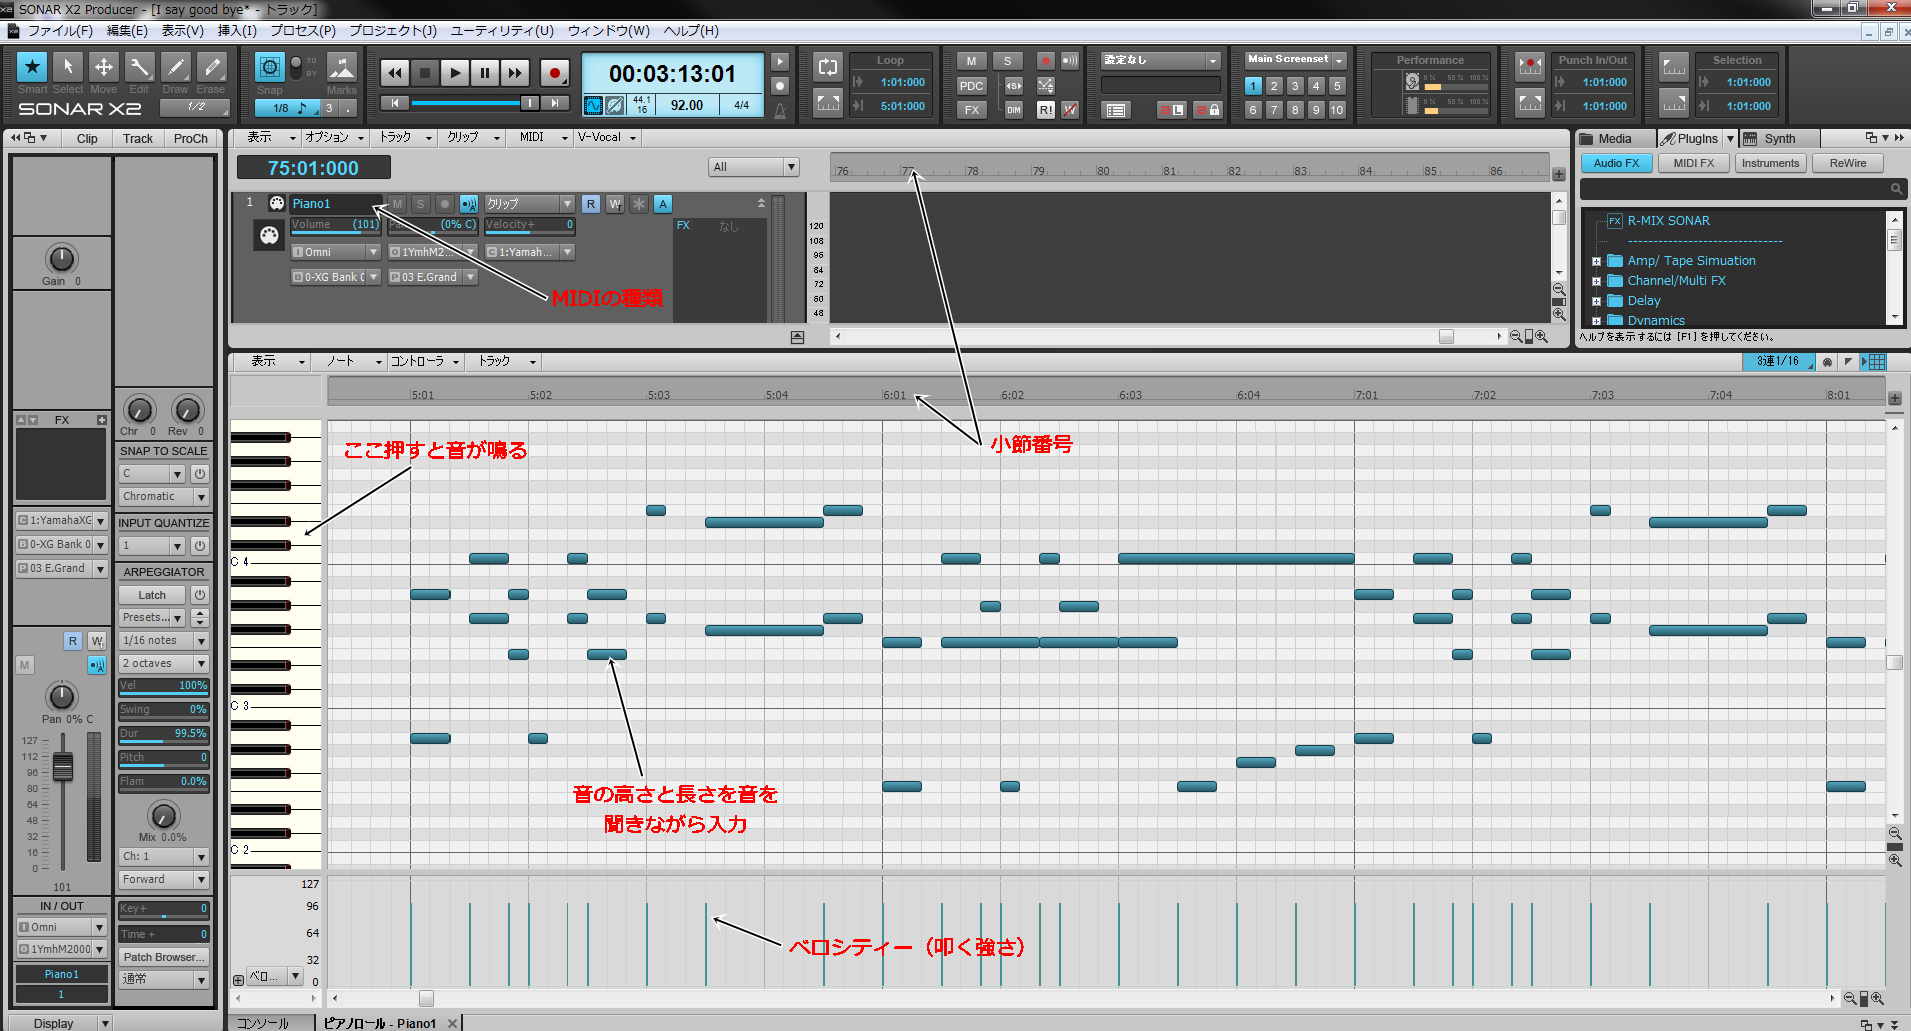Open プロジェクト(J) menu
Screen dimensions: 1911x1031
pos(393,31)
